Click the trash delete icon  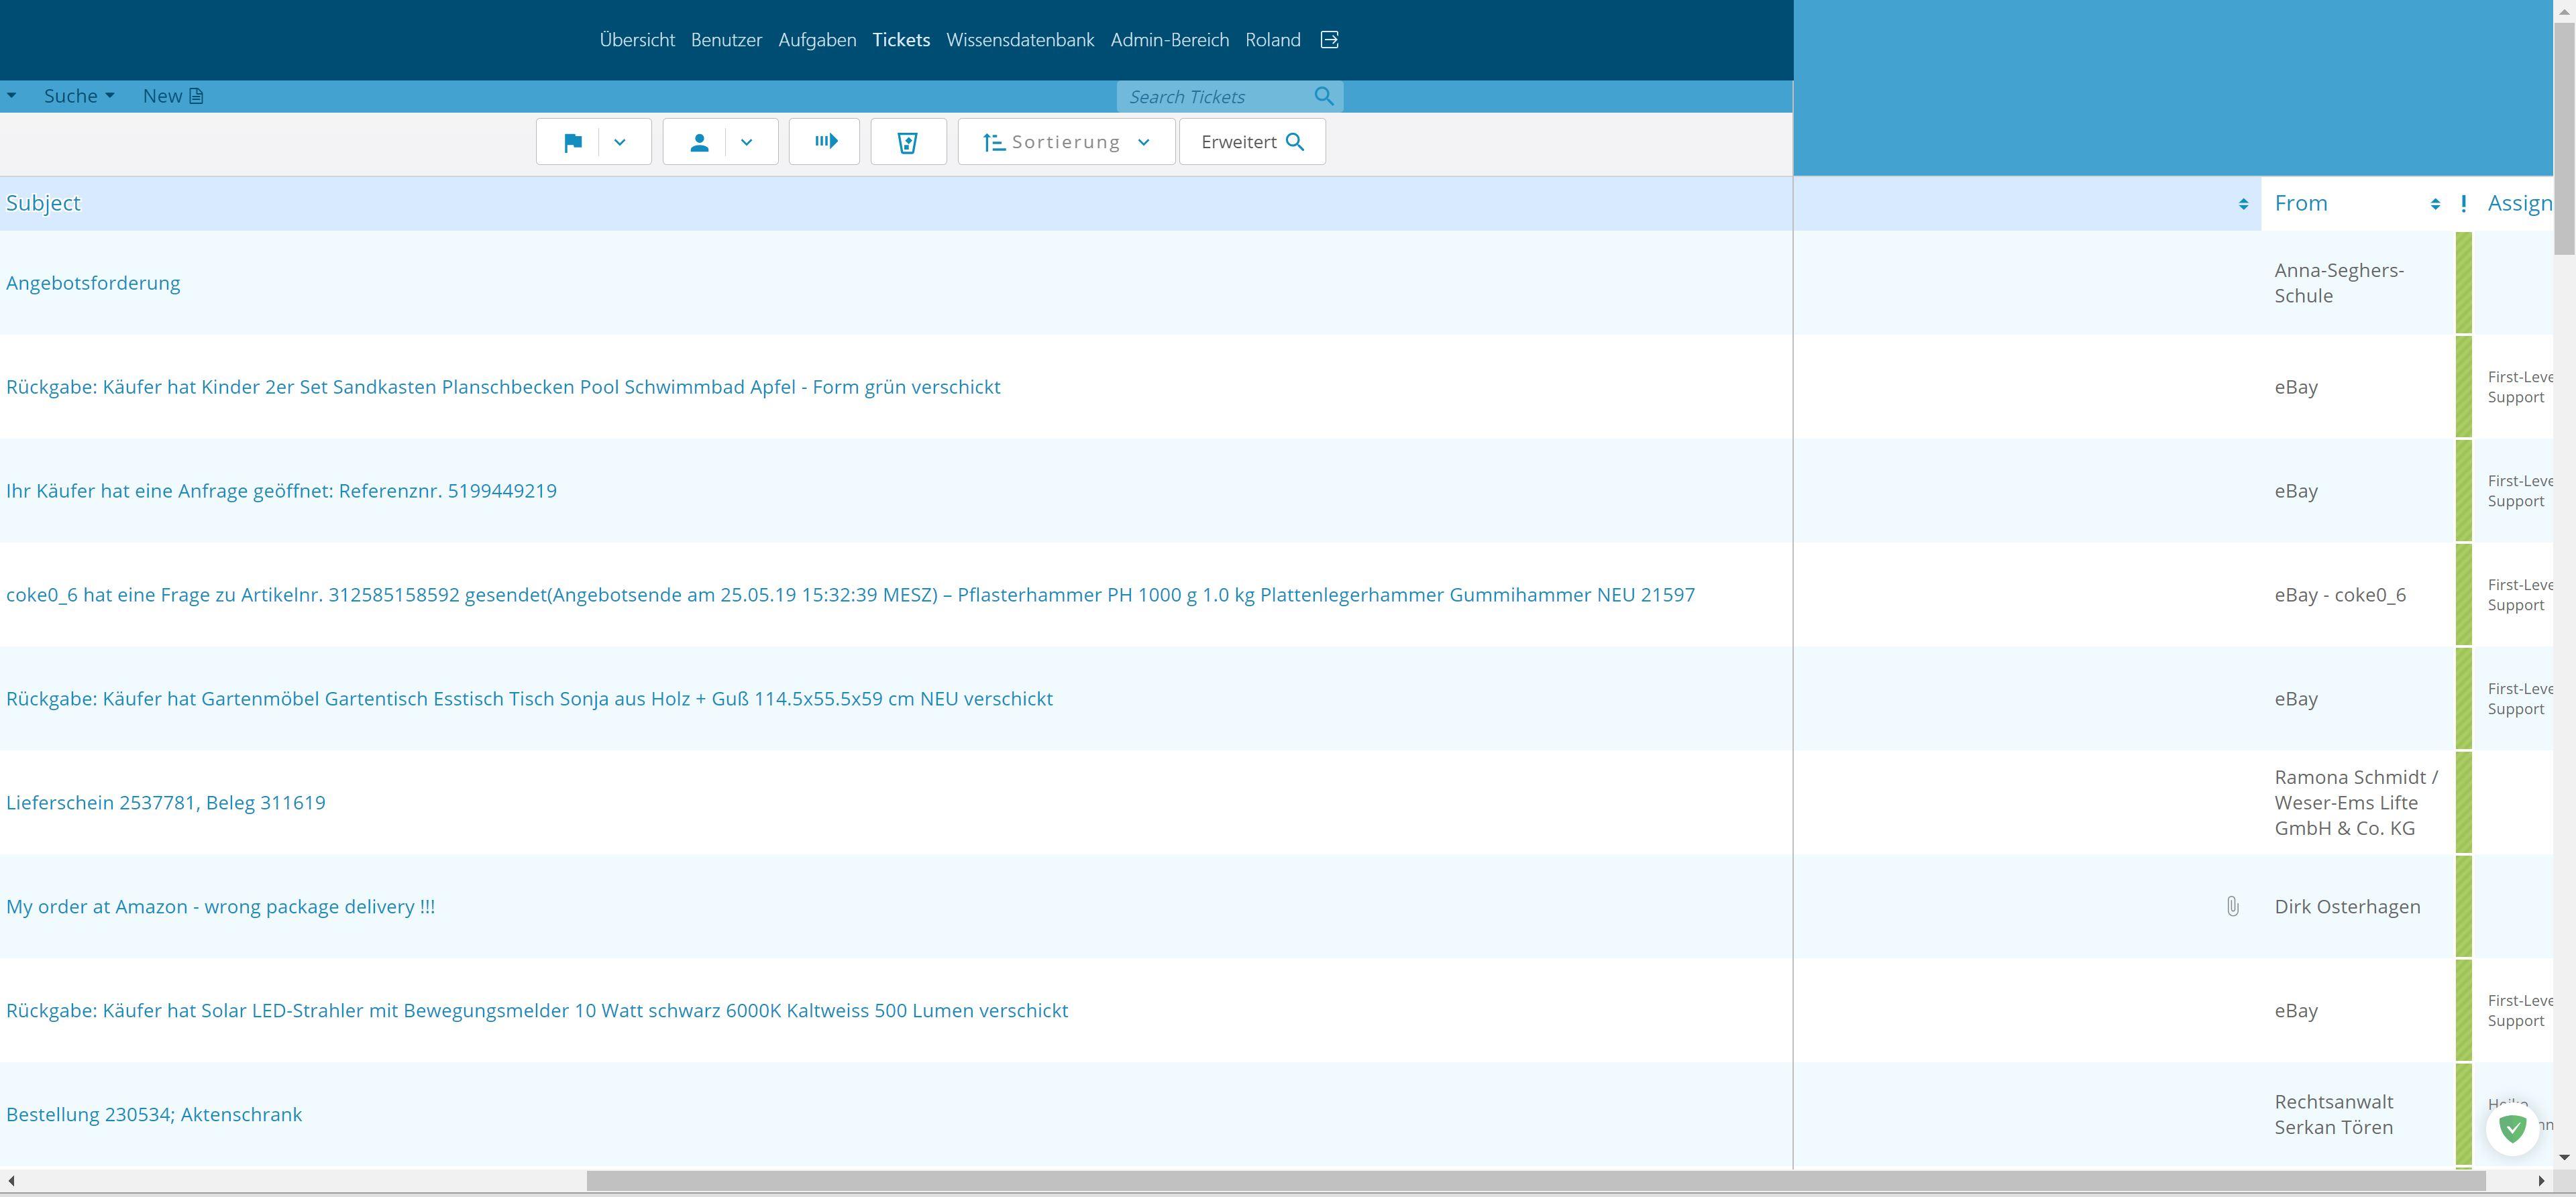coord(908,142)
